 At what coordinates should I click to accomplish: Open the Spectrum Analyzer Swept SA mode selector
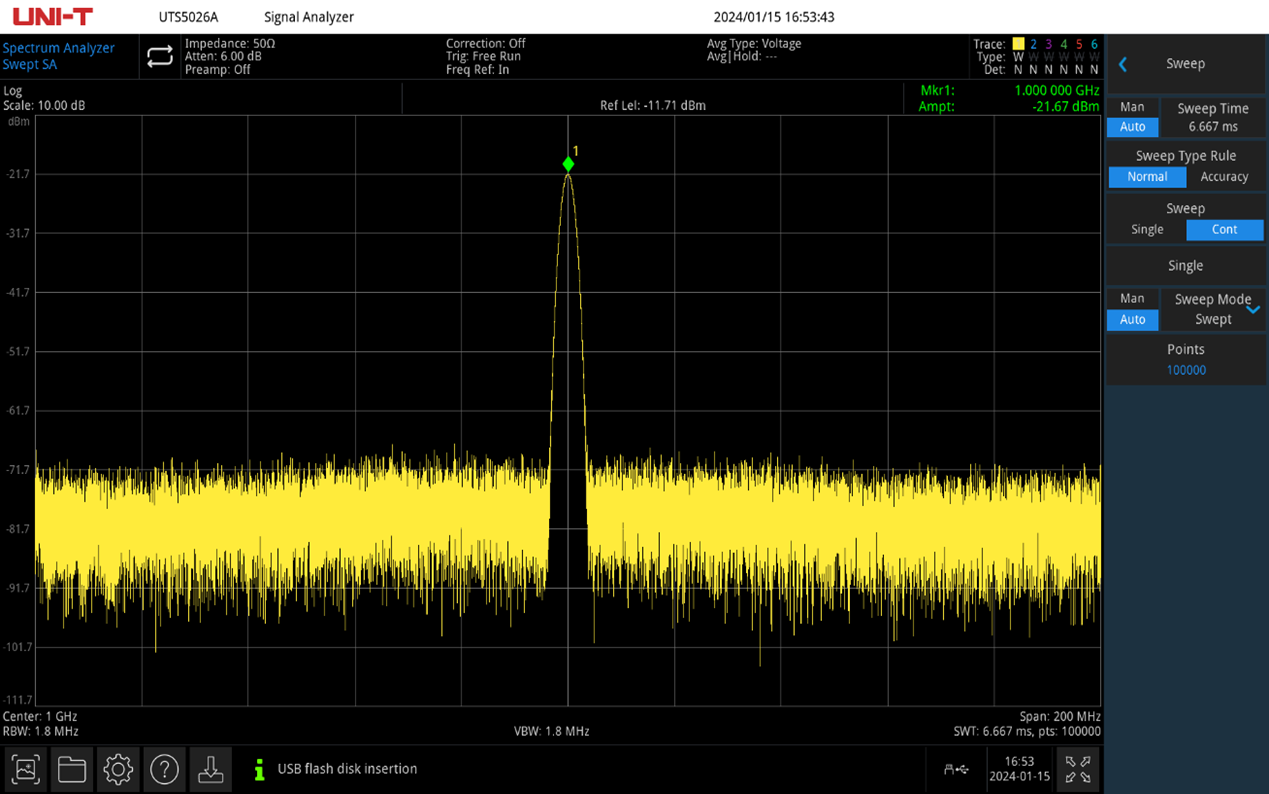[x=58, y=56]
